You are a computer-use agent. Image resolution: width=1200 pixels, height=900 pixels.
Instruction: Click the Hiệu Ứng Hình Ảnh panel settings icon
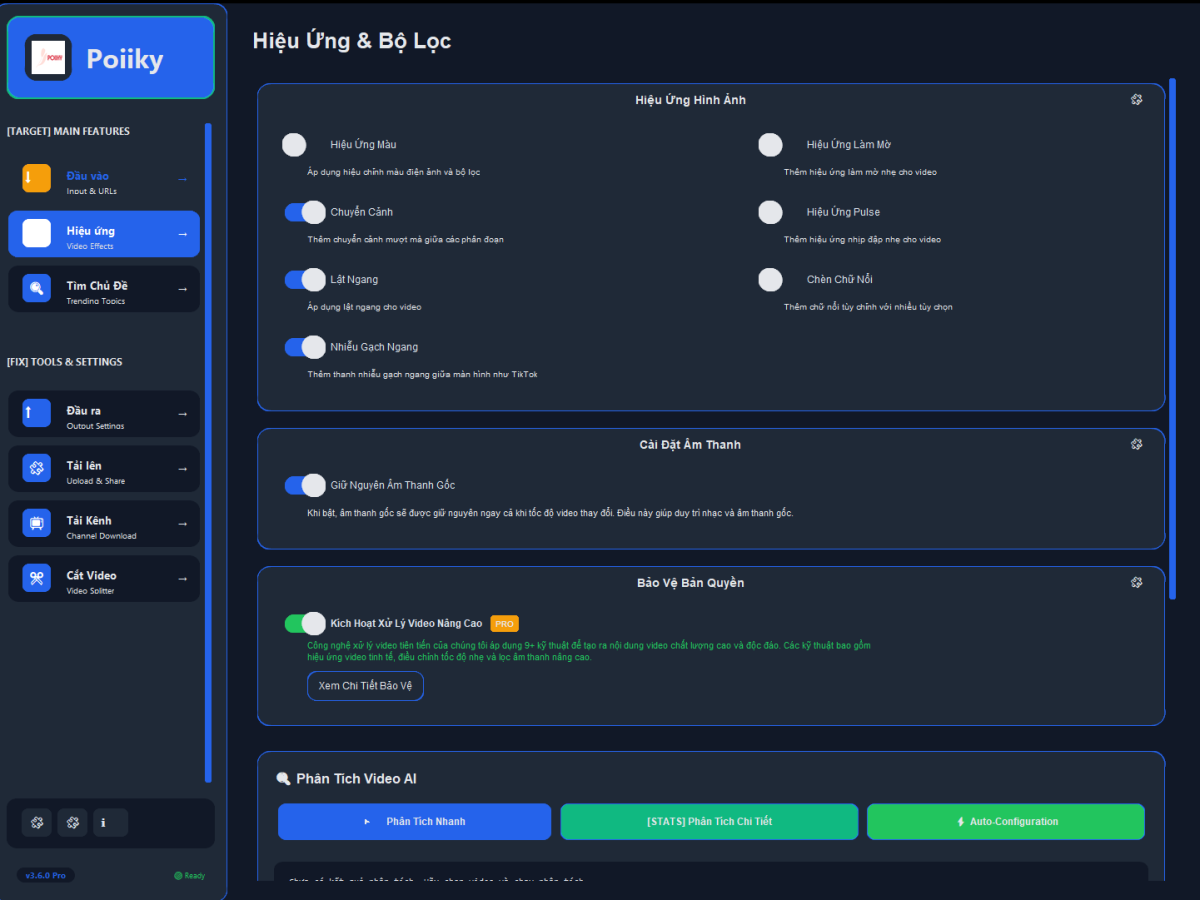tap(1136, 100)
